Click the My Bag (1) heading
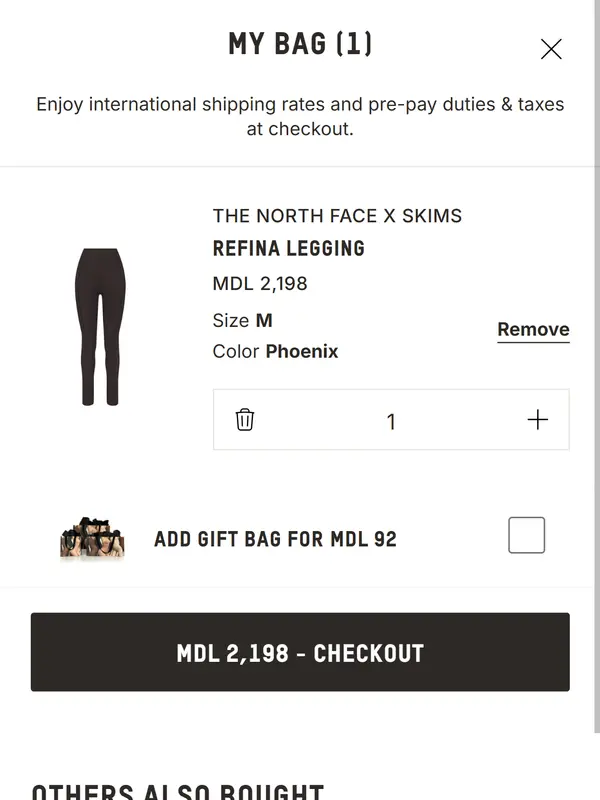The width and height of the screenshot is (600, 800). tap(300, 44)
